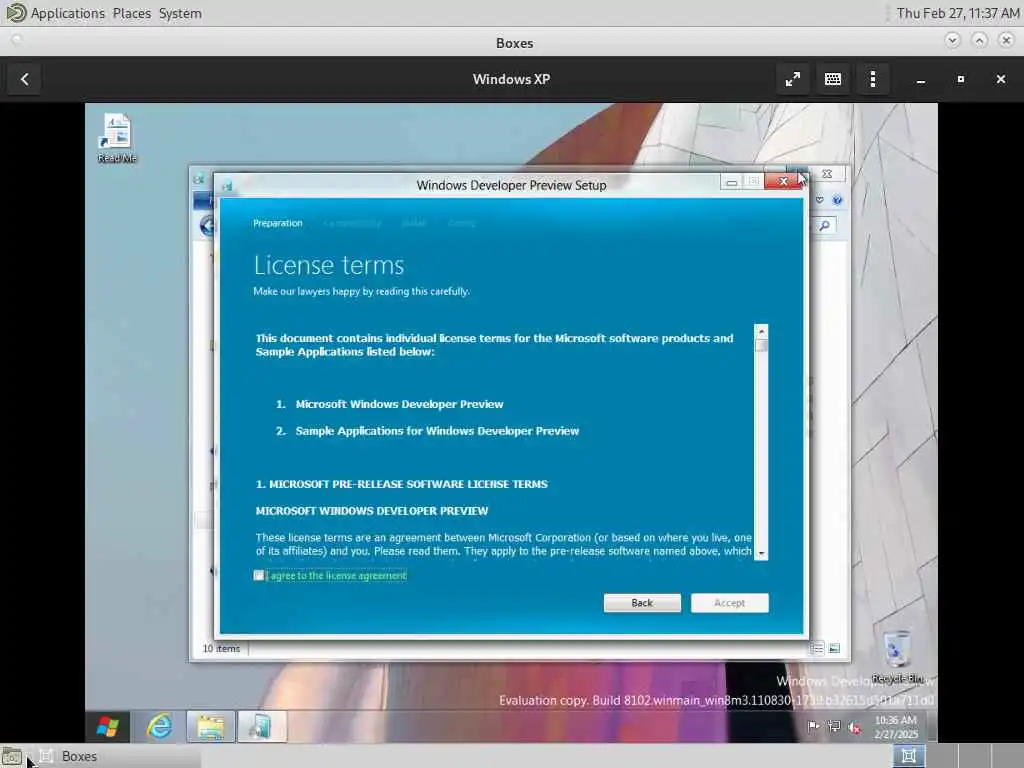Screen dimensions: 1024x768
Task: Click search icon in Explorer window behind
Action: click(x=825, y=225)
